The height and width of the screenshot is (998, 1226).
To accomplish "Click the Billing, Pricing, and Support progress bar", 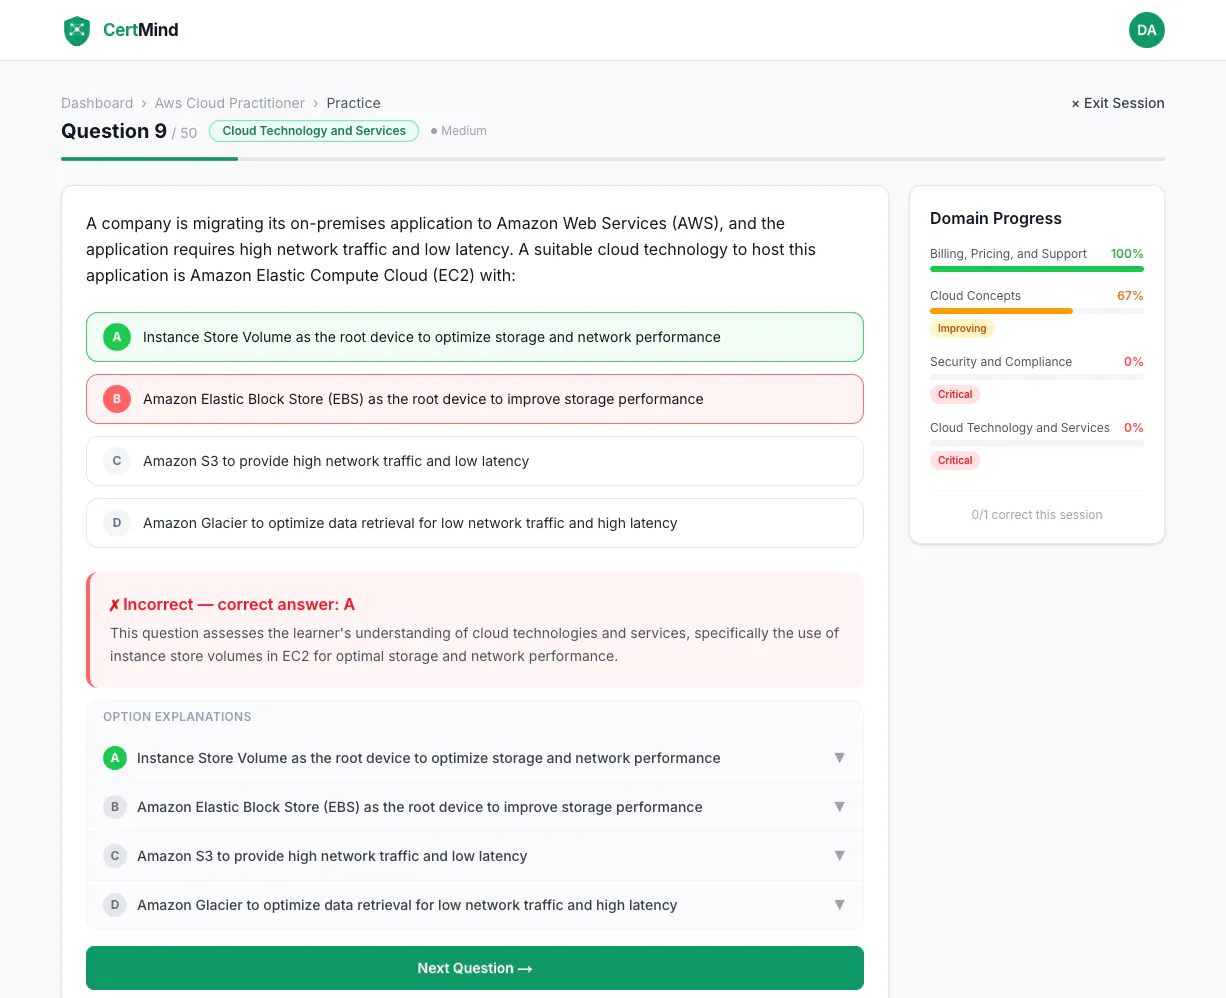I will click(1037, 269).
